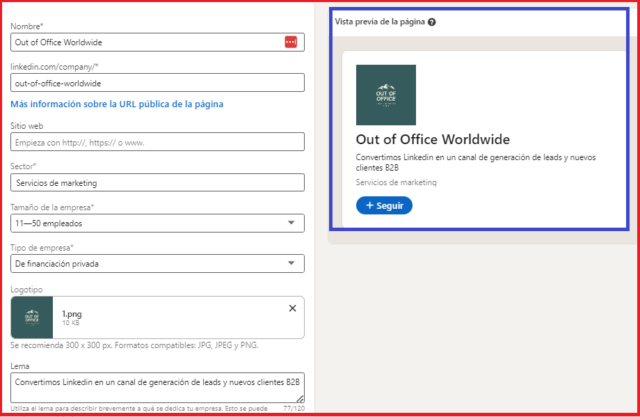This screenshot has height=417, width=640.
Task: Click the Sector input with Servicios de marketing
Action: click(157, 182)
